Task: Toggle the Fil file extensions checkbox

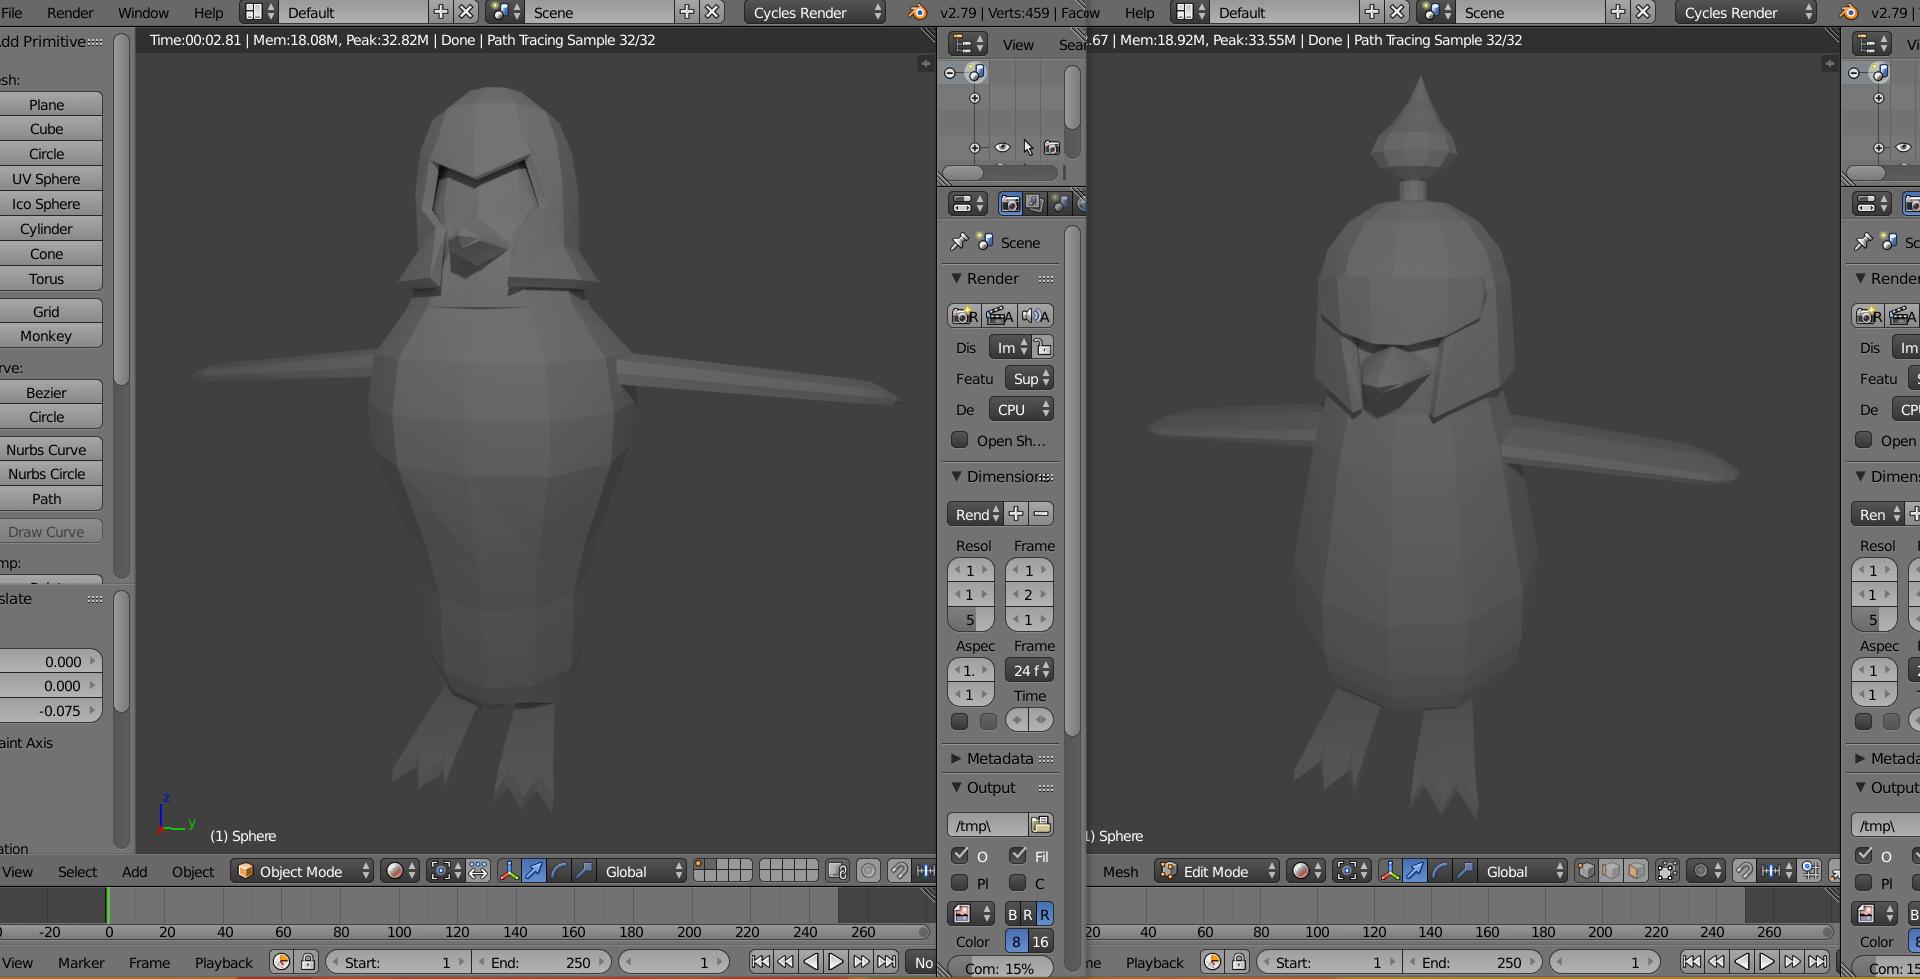Action: [x=1018, y=856]
